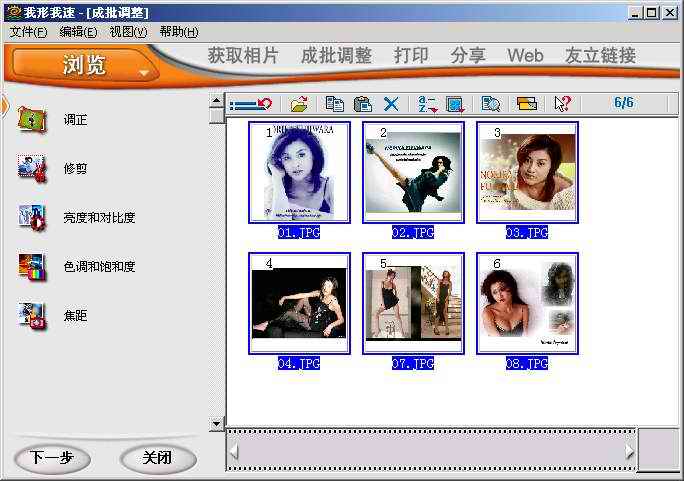Click the orange collapse arrow at left edge
This screenshot has width=684, height=481.
click(4, 105)
